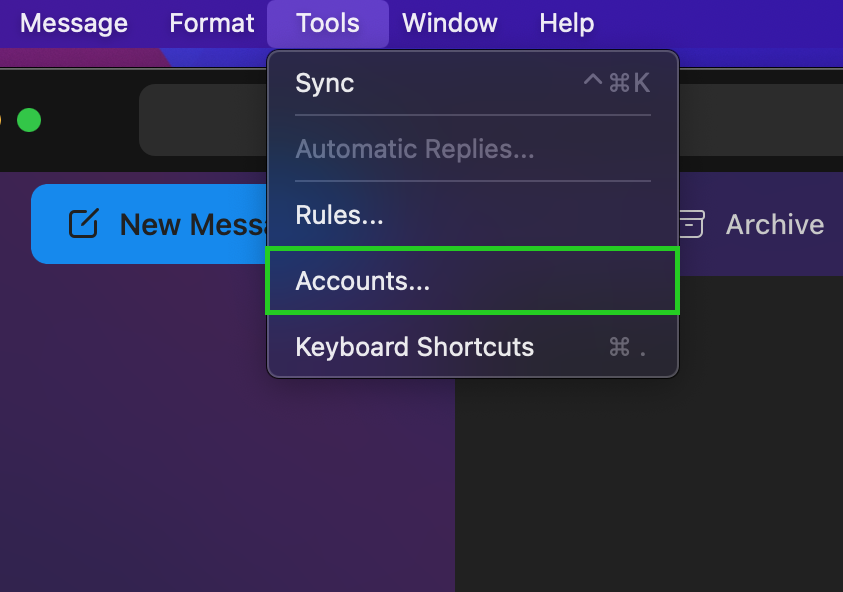Click the compose icon on New Message
The image size is (843, 592).
83,224
